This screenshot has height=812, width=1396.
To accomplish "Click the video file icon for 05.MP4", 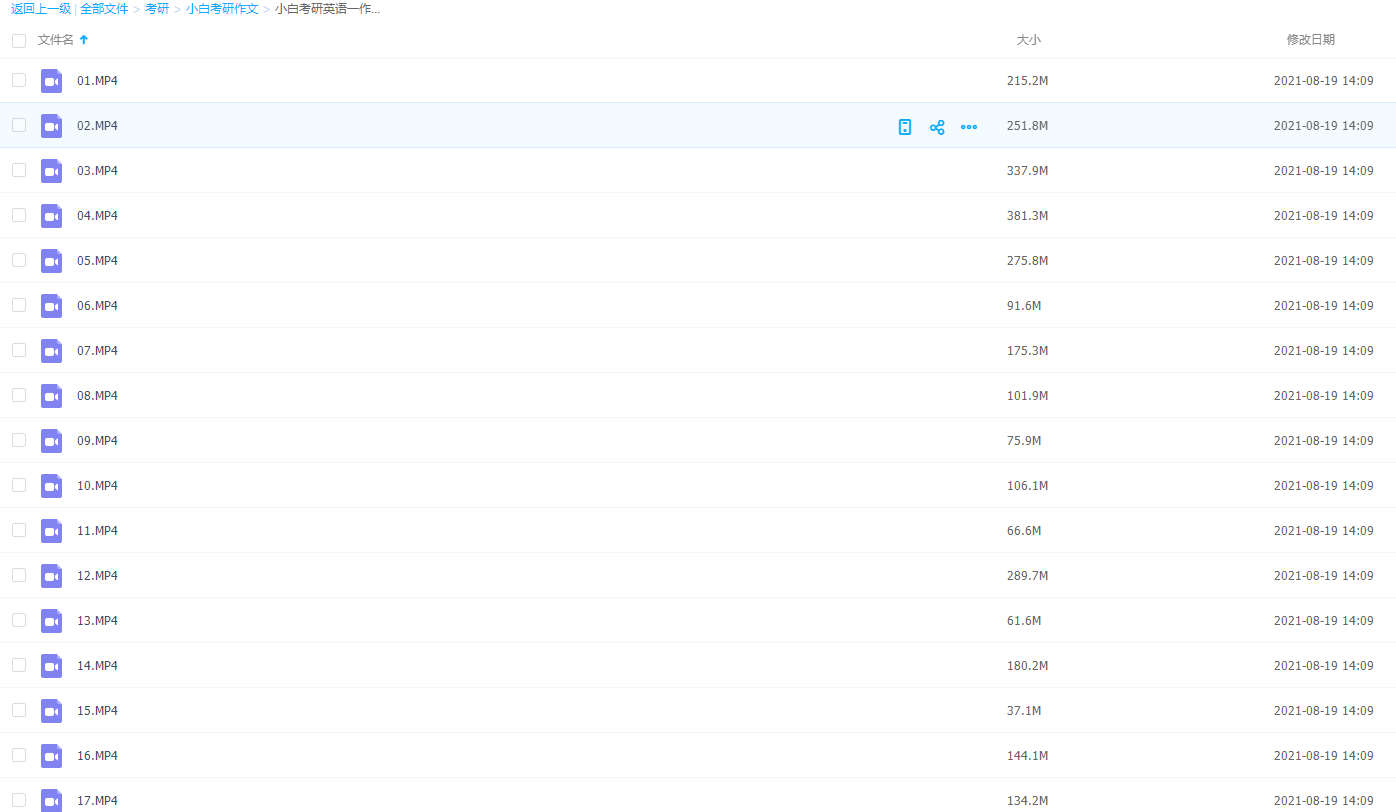I will (51, 261).
